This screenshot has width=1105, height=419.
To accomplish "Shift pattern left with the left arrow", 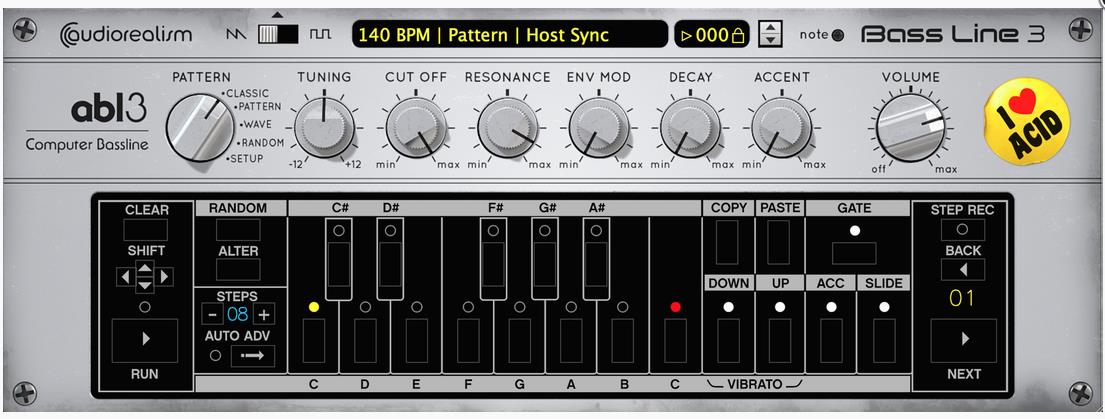I will [125, 277].
